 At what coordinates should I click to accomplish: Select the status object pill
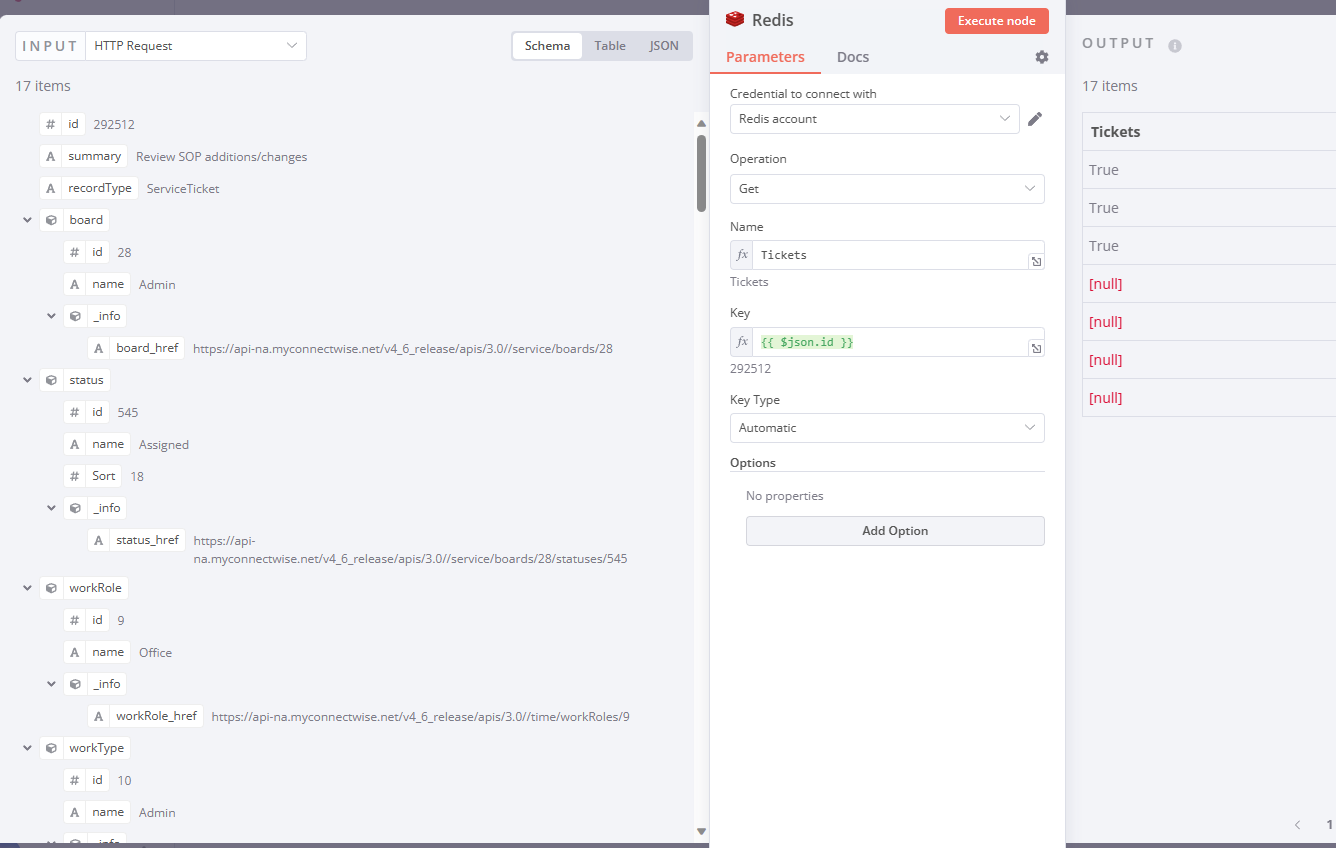pyautogui.click(x=76, y=380)
